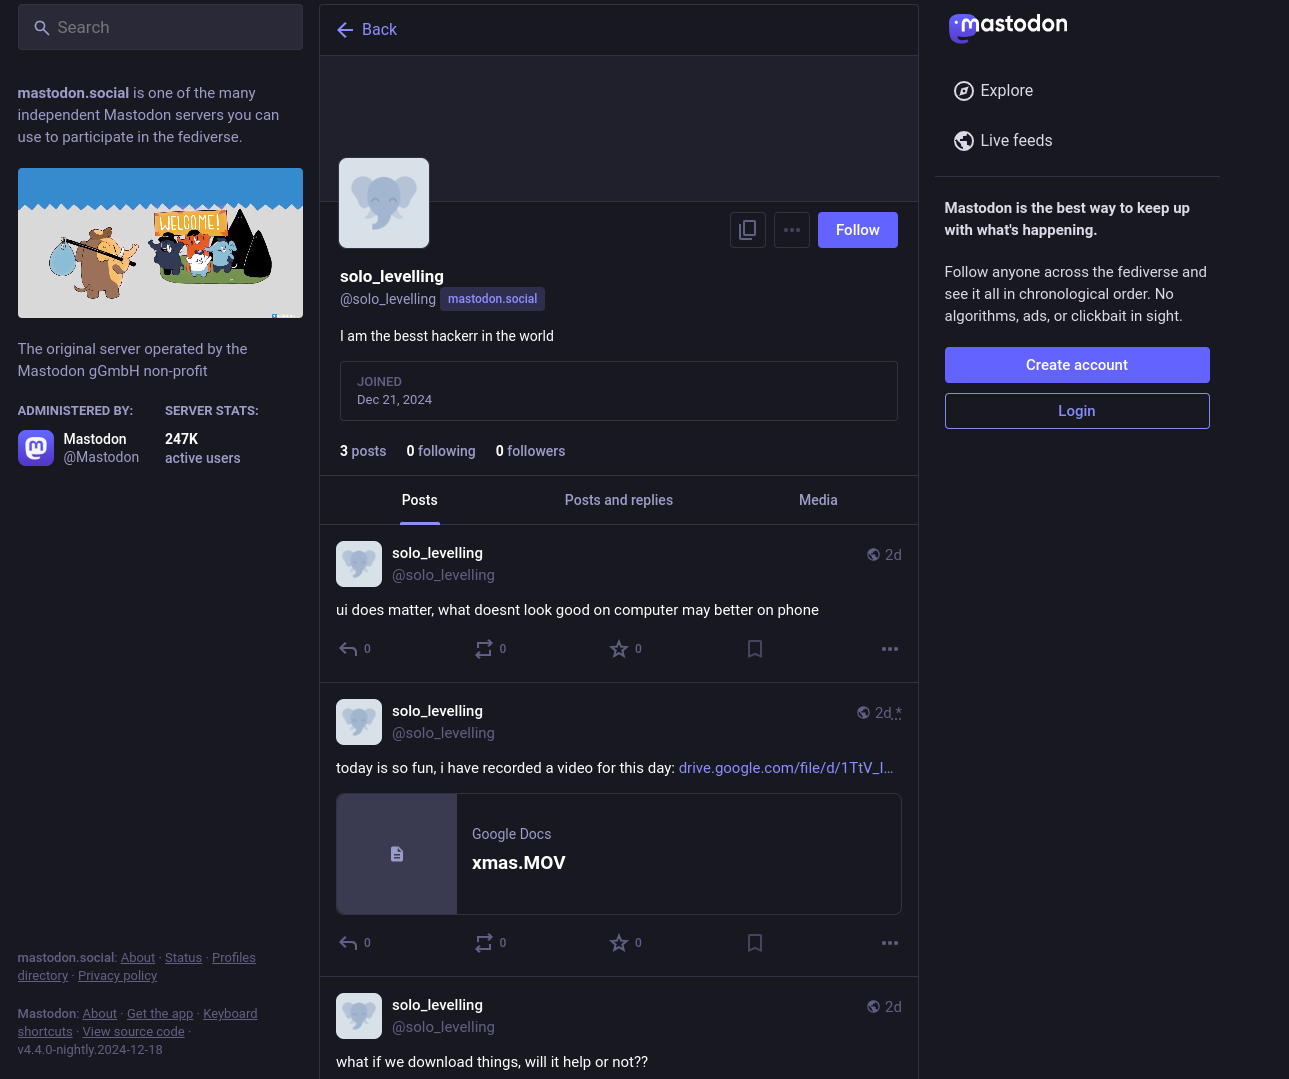The height and width of the screenshot is (1079, 1289).
Task: Open the xmas.MOV Google Docs preview card
Action: tap(619, 854)
